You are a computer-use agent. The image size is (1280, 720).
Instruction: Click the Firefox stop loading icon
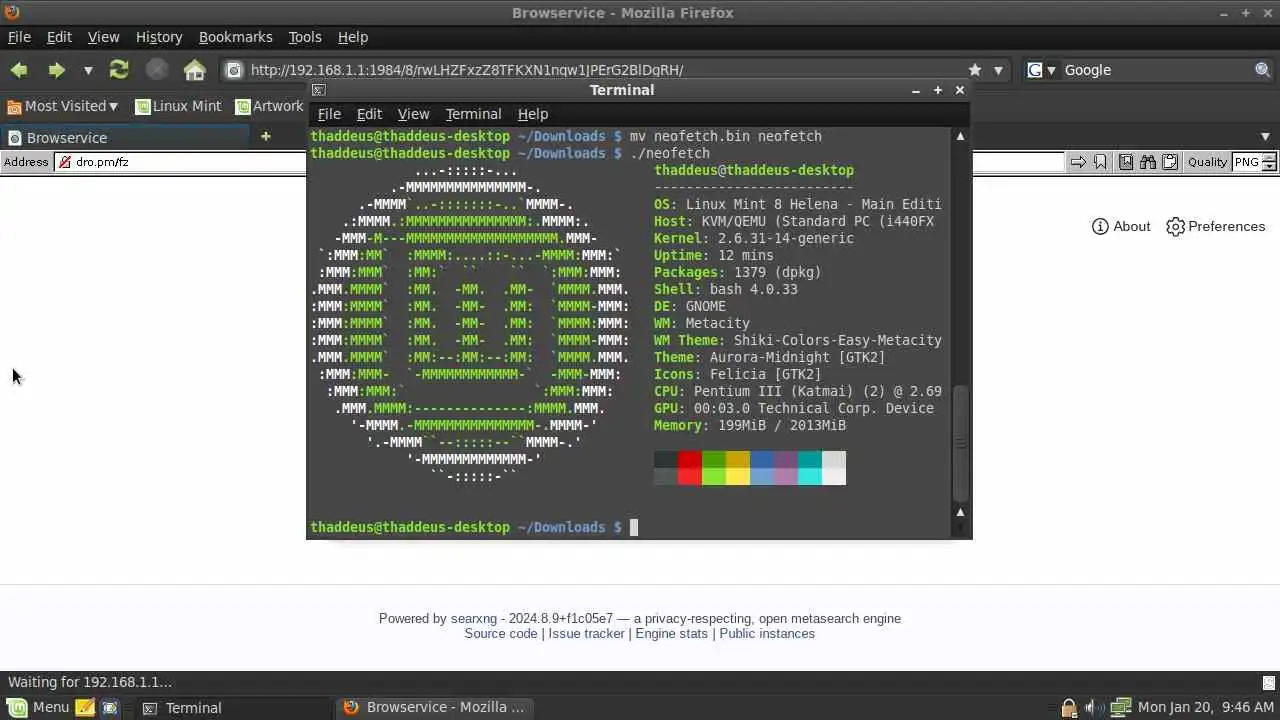[x=157, y=69]
